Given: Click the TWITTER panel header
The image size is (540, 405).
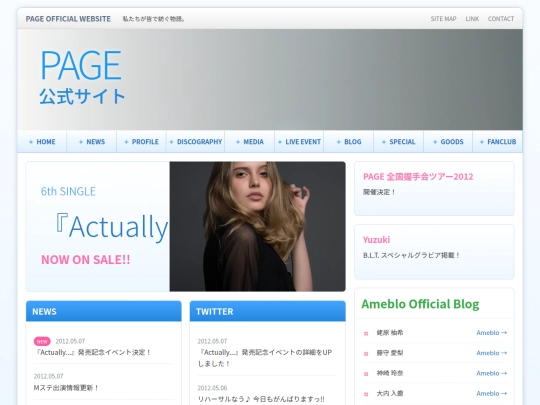Looking at the screenshot, I should [x=268, y=311].
